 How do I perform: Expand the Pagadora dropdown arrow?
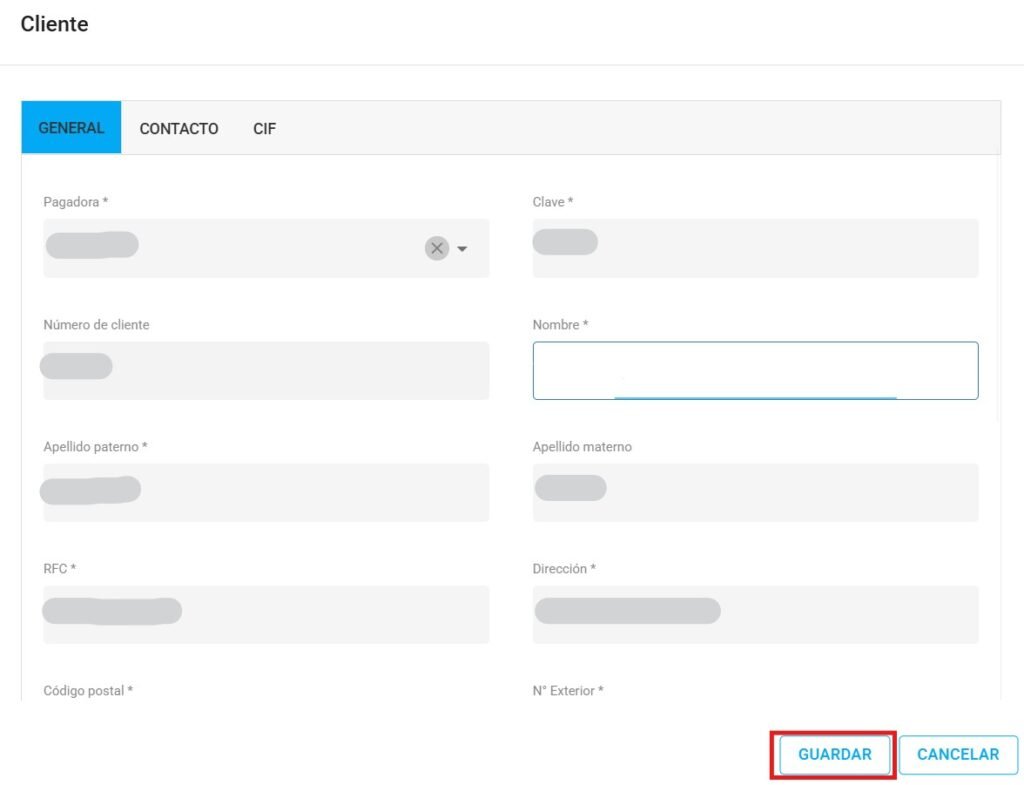click(x=462, y=249)
